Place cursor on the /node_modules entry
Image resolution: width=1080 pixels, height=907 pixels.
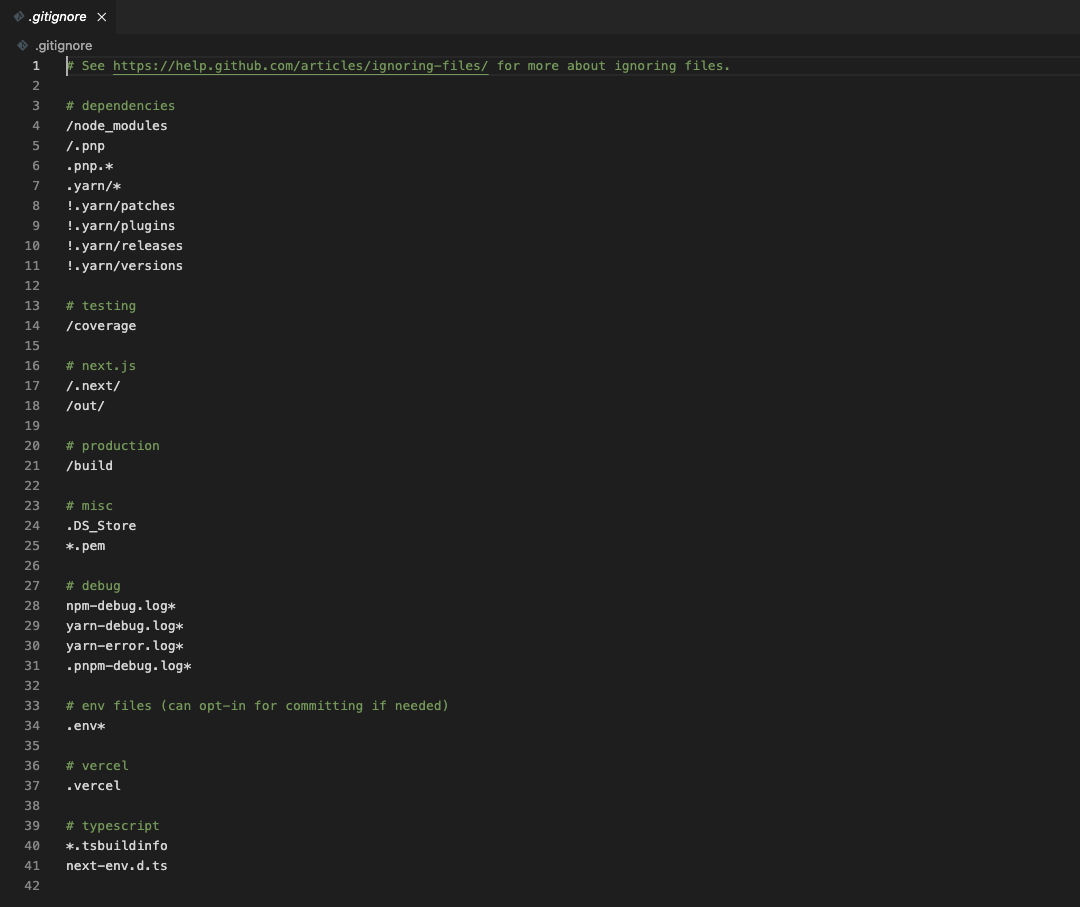pos(116,125)
